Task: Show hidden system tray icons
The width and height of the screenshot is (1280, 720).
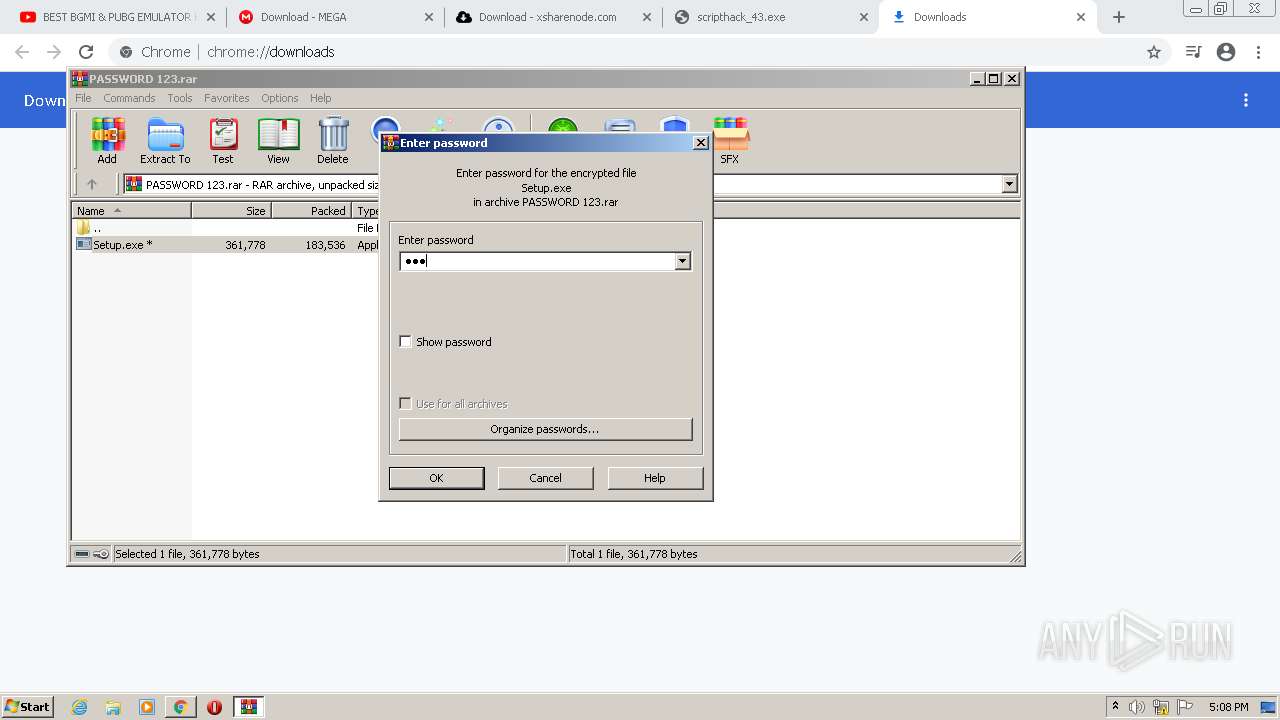Action: click(1115, 707)
